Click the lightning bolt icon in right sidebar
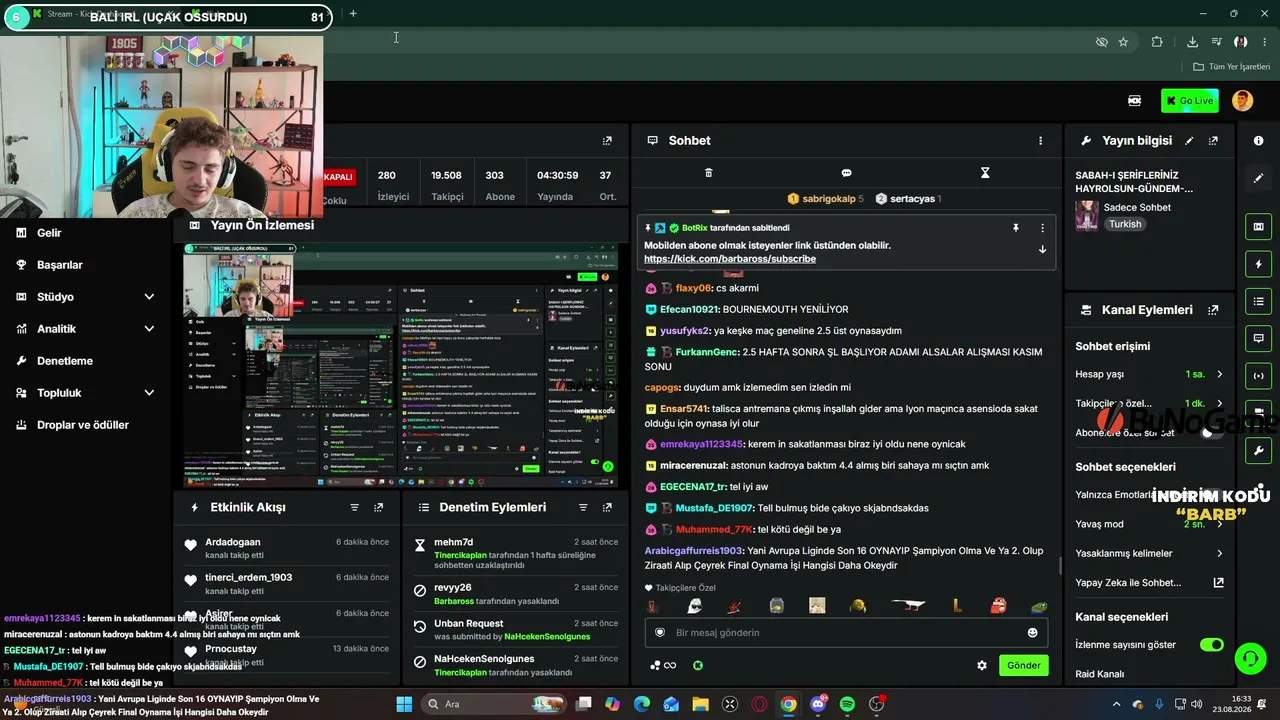Image resolution: width=1280 pixels, height=720 pixels. (1258, 264)
